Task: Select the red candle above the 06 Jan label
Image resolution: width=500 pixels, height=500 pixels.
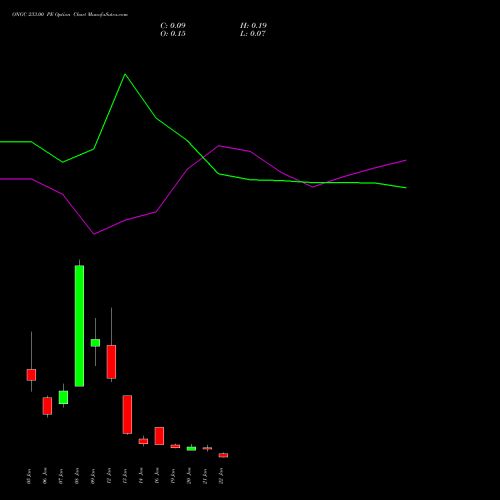Action: coord(47,406)
